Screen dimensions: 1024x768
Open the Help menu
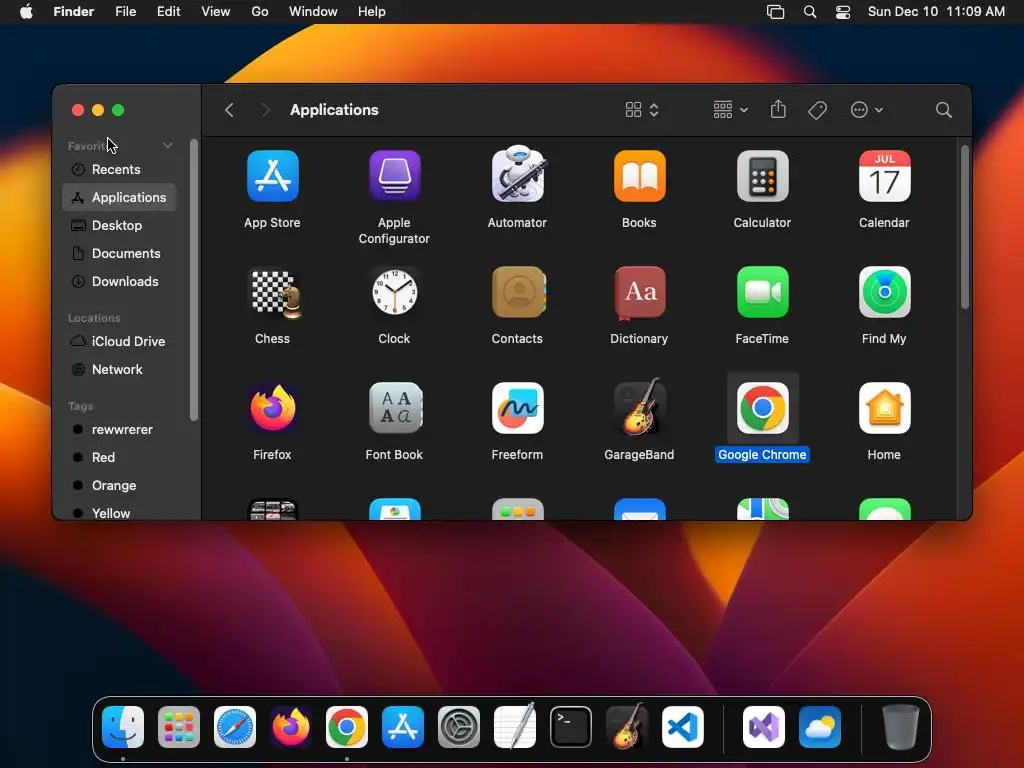coord(372,12)
